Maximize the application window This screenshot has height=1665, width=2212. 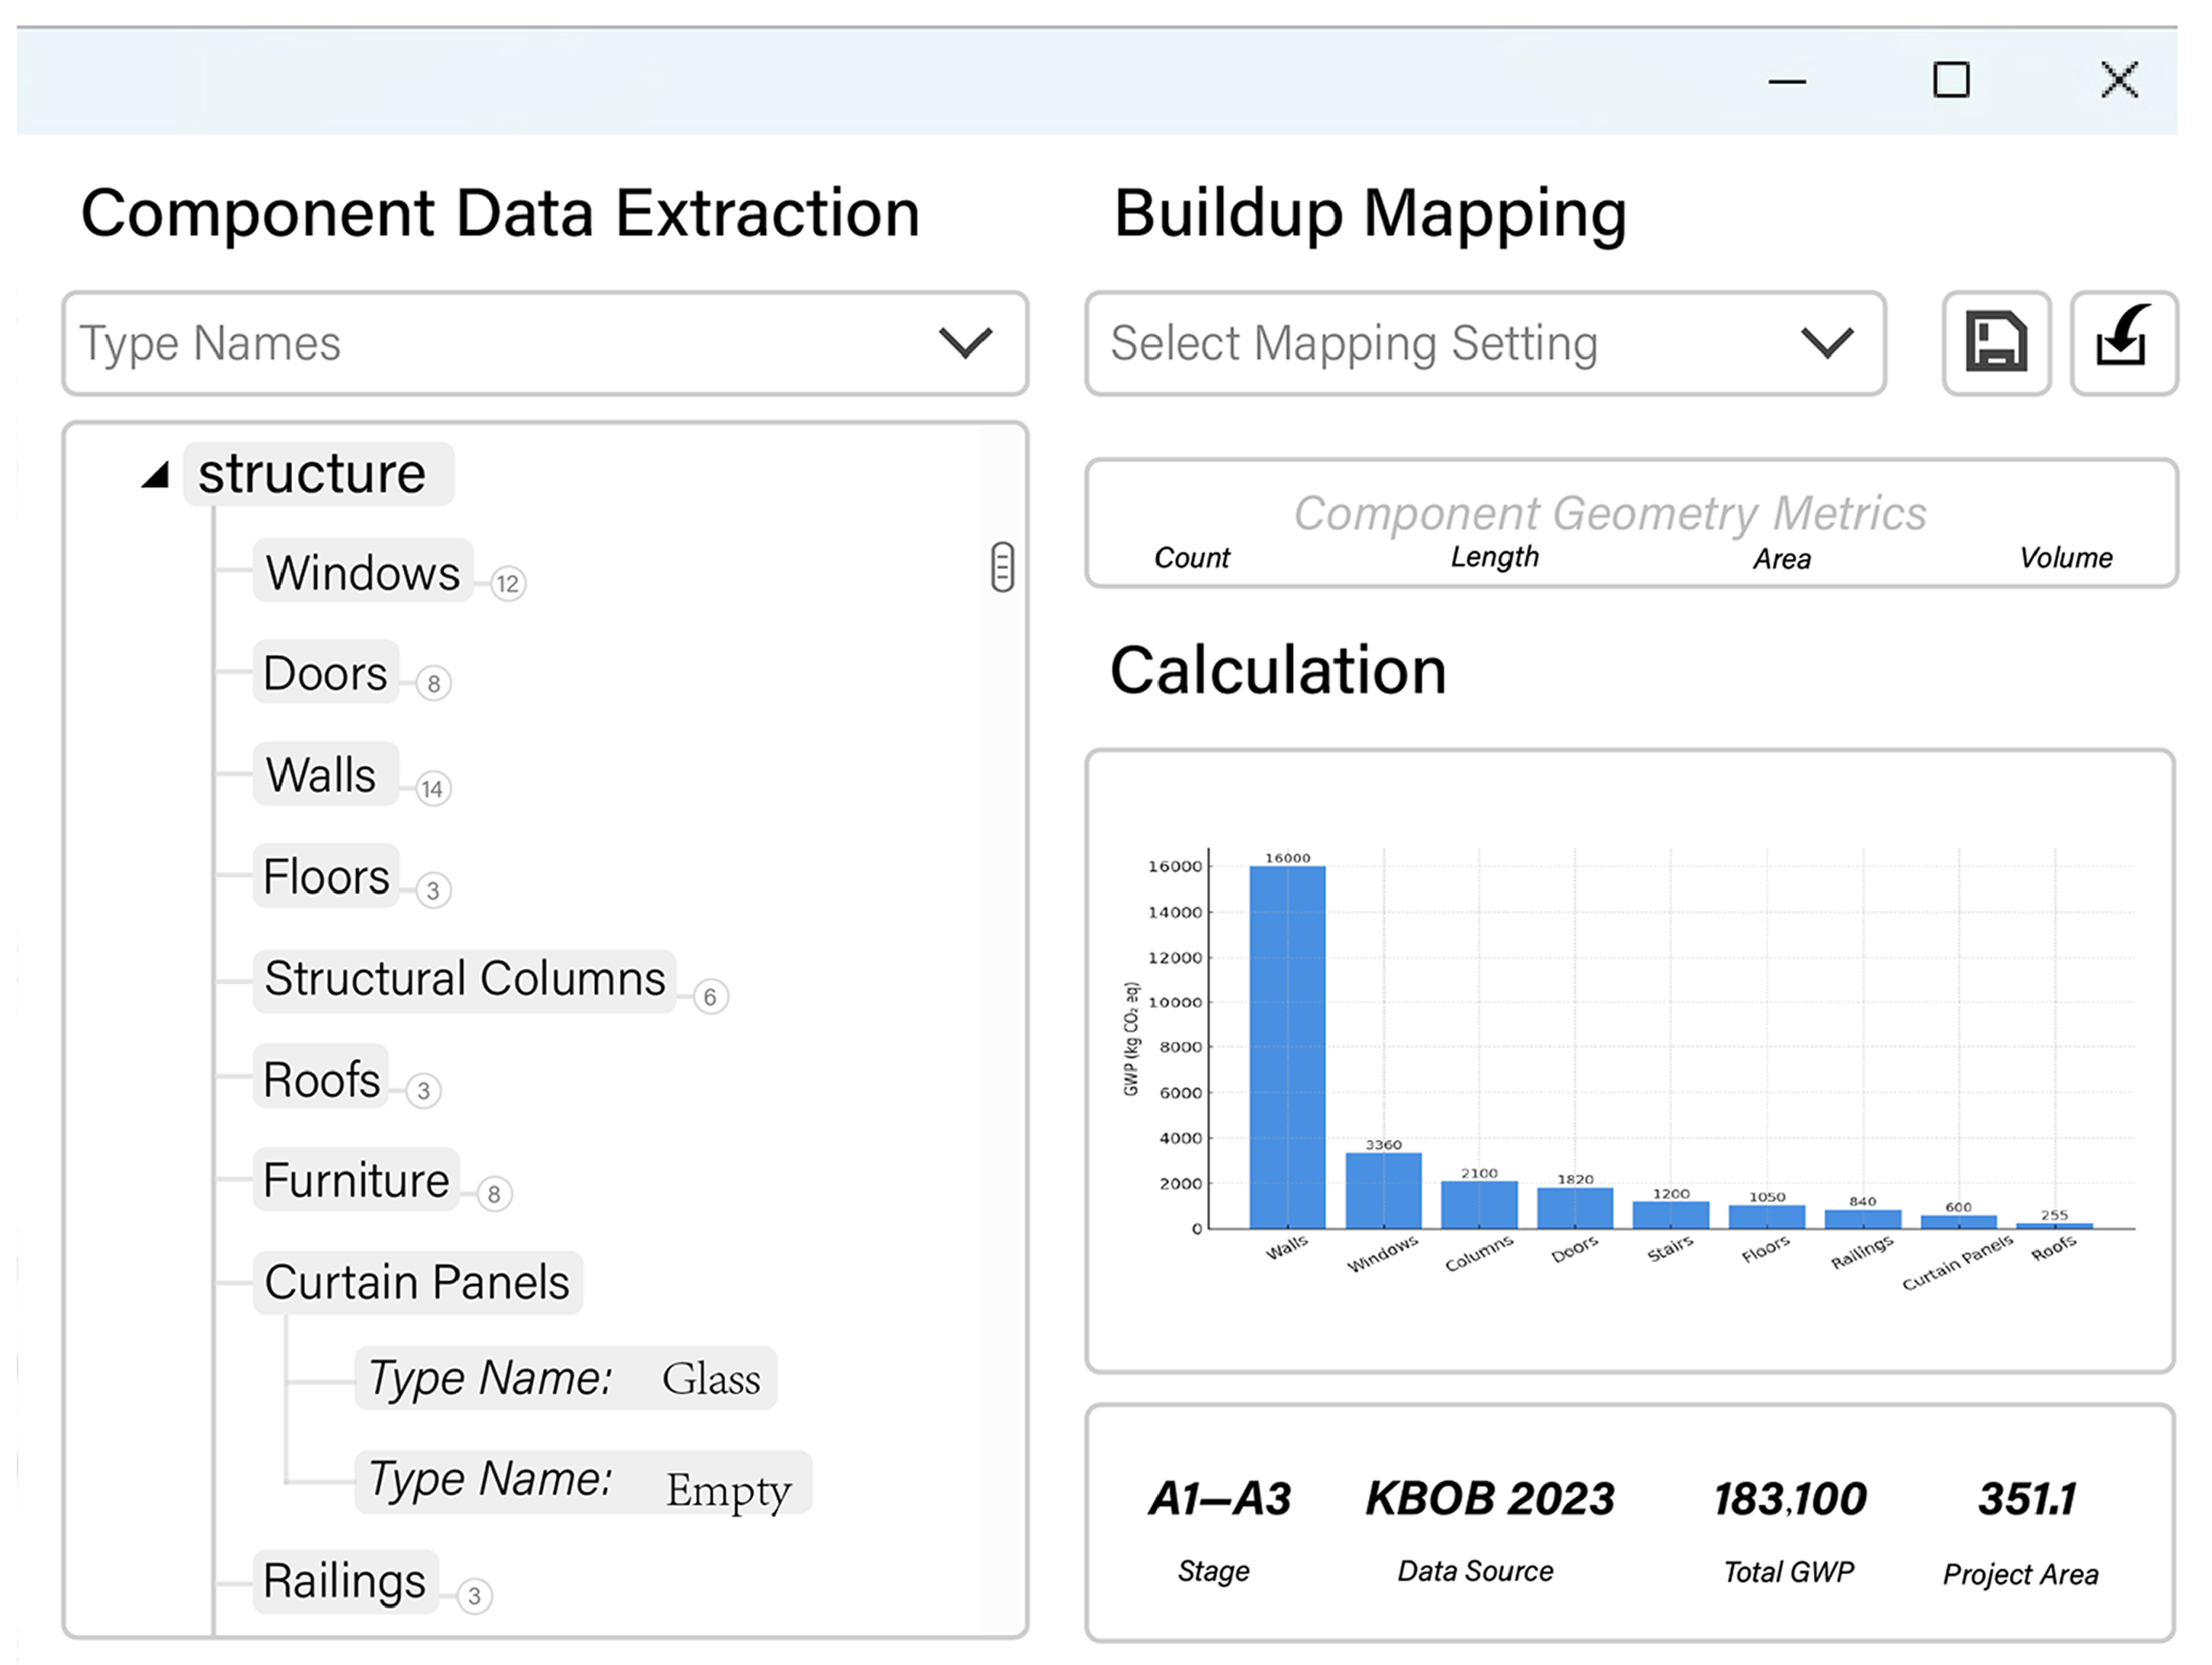[x=1951, y=80]
